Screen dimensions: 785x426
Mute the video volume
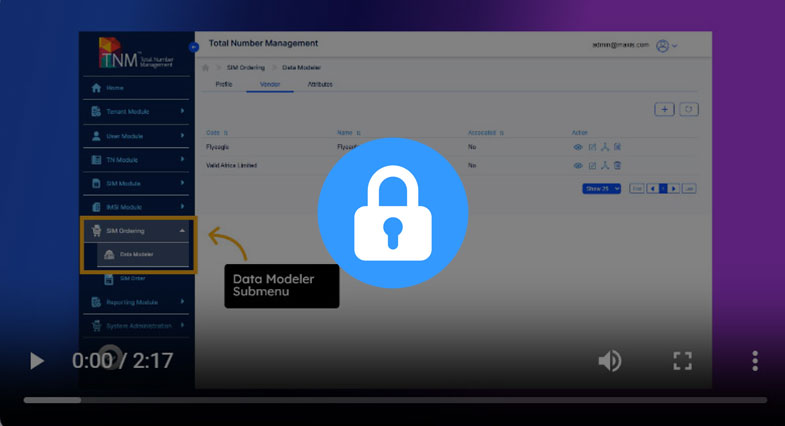click(609, 361)
